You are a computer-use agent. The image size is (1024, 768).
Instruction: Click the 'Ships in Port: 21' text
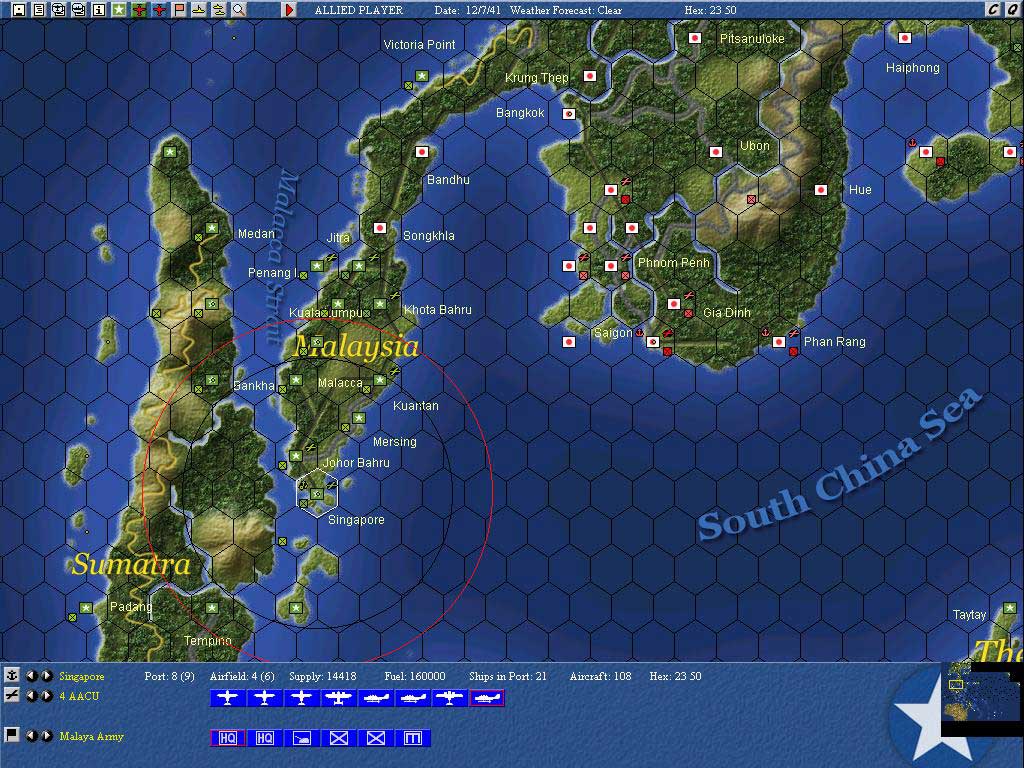coord(508,676)
